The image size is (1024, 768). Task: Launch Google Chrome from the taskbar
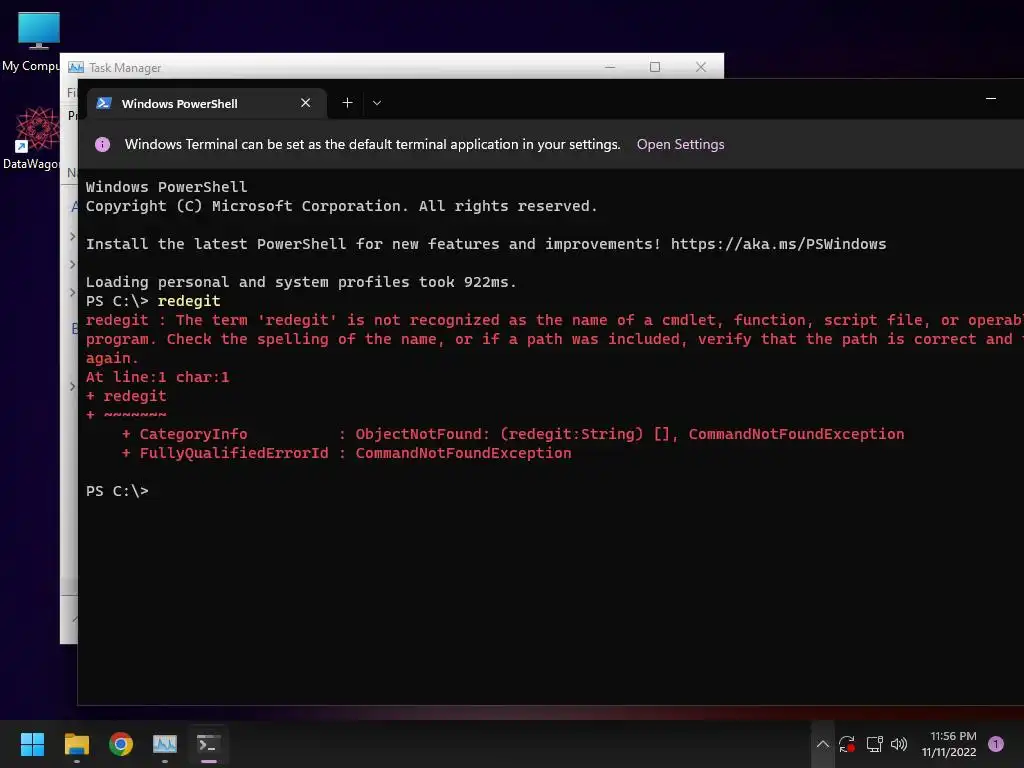(x=121, y=744)
